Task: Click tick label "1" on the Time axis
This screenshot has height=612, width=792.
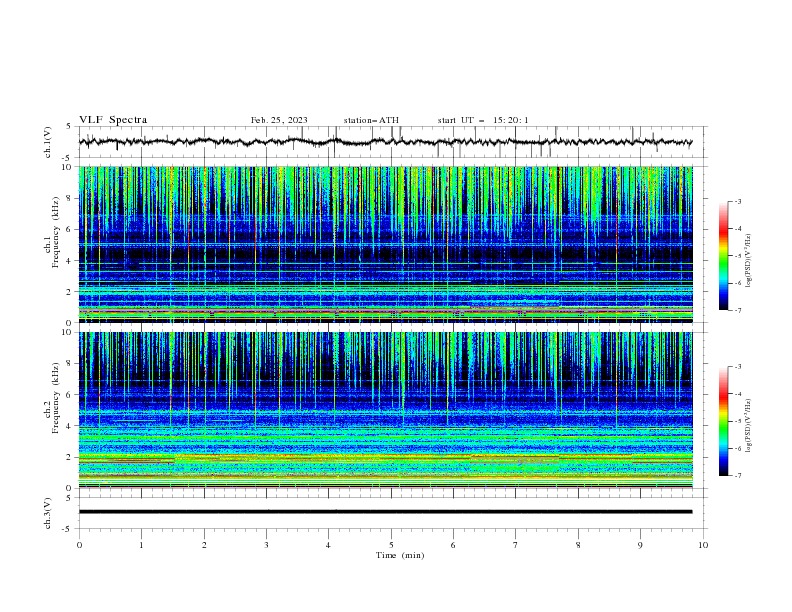Action: point(141,545)
